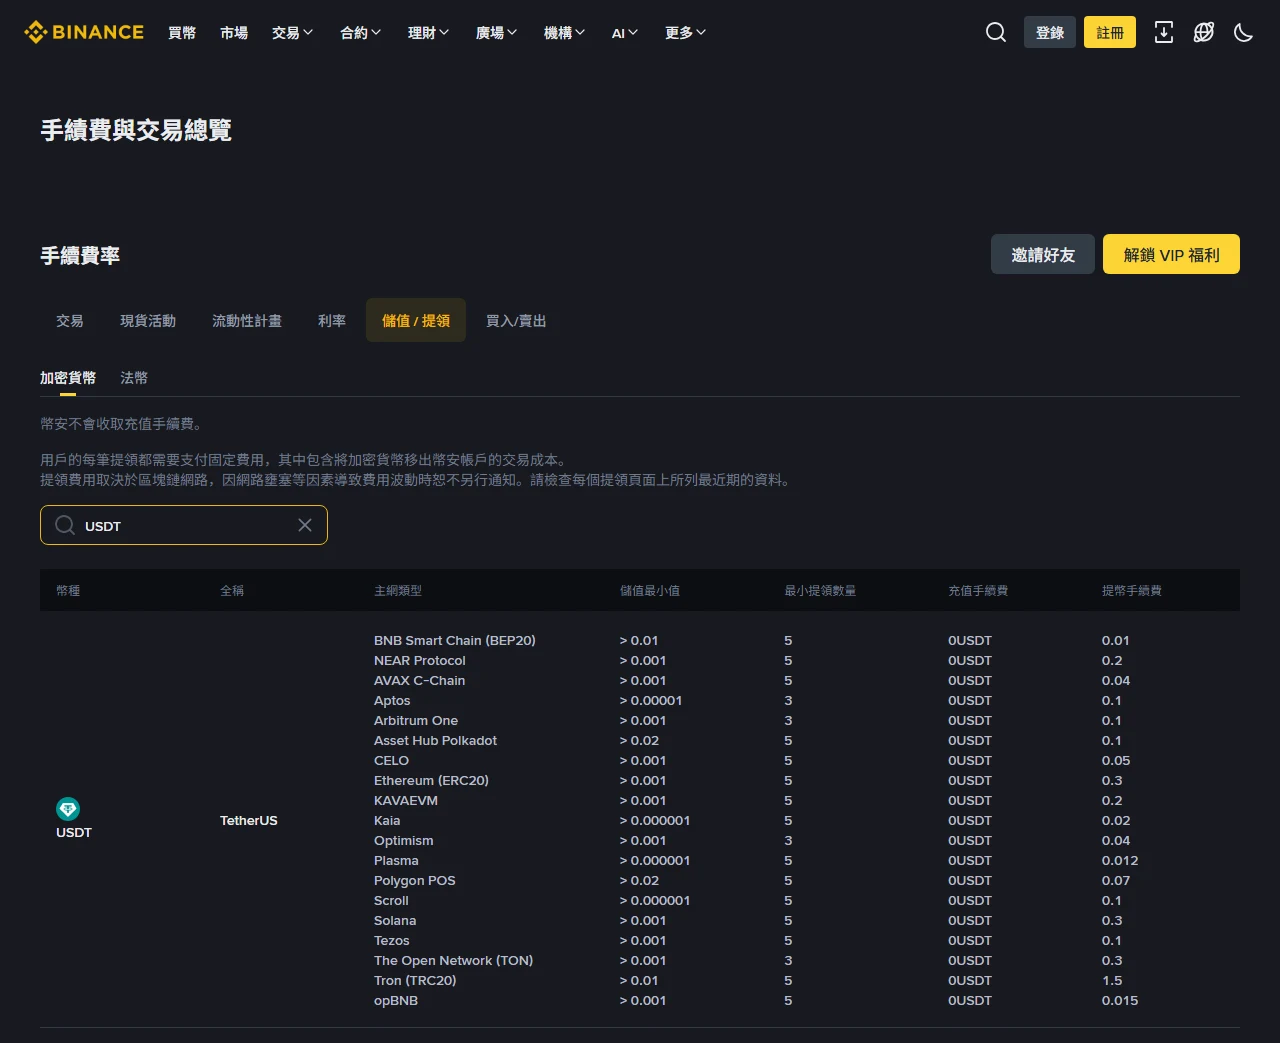Click the Tron (TRC20) network text
1280x1043 pixels.
point(415,980)
